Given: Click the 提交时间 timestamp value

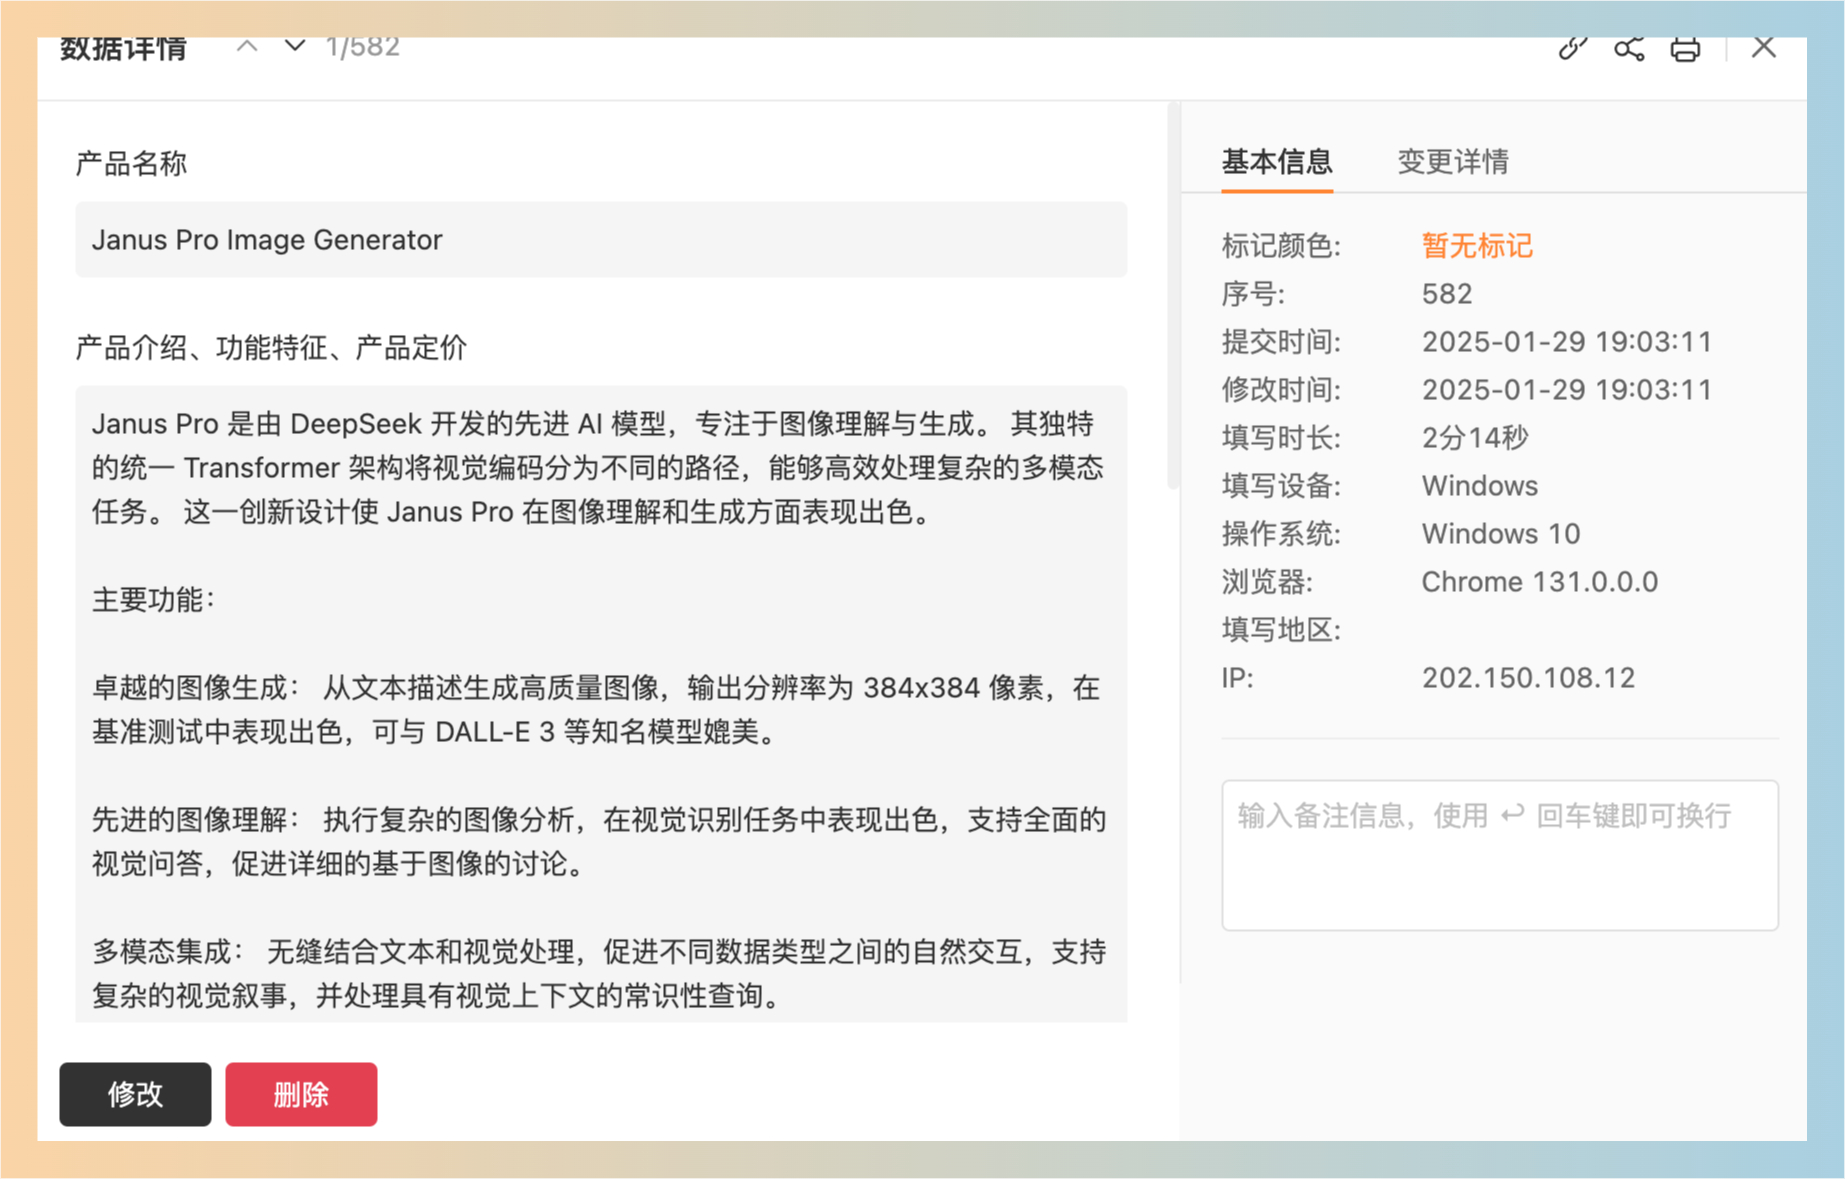Looking at the screenshot, I should click(x=1566, y=342).
